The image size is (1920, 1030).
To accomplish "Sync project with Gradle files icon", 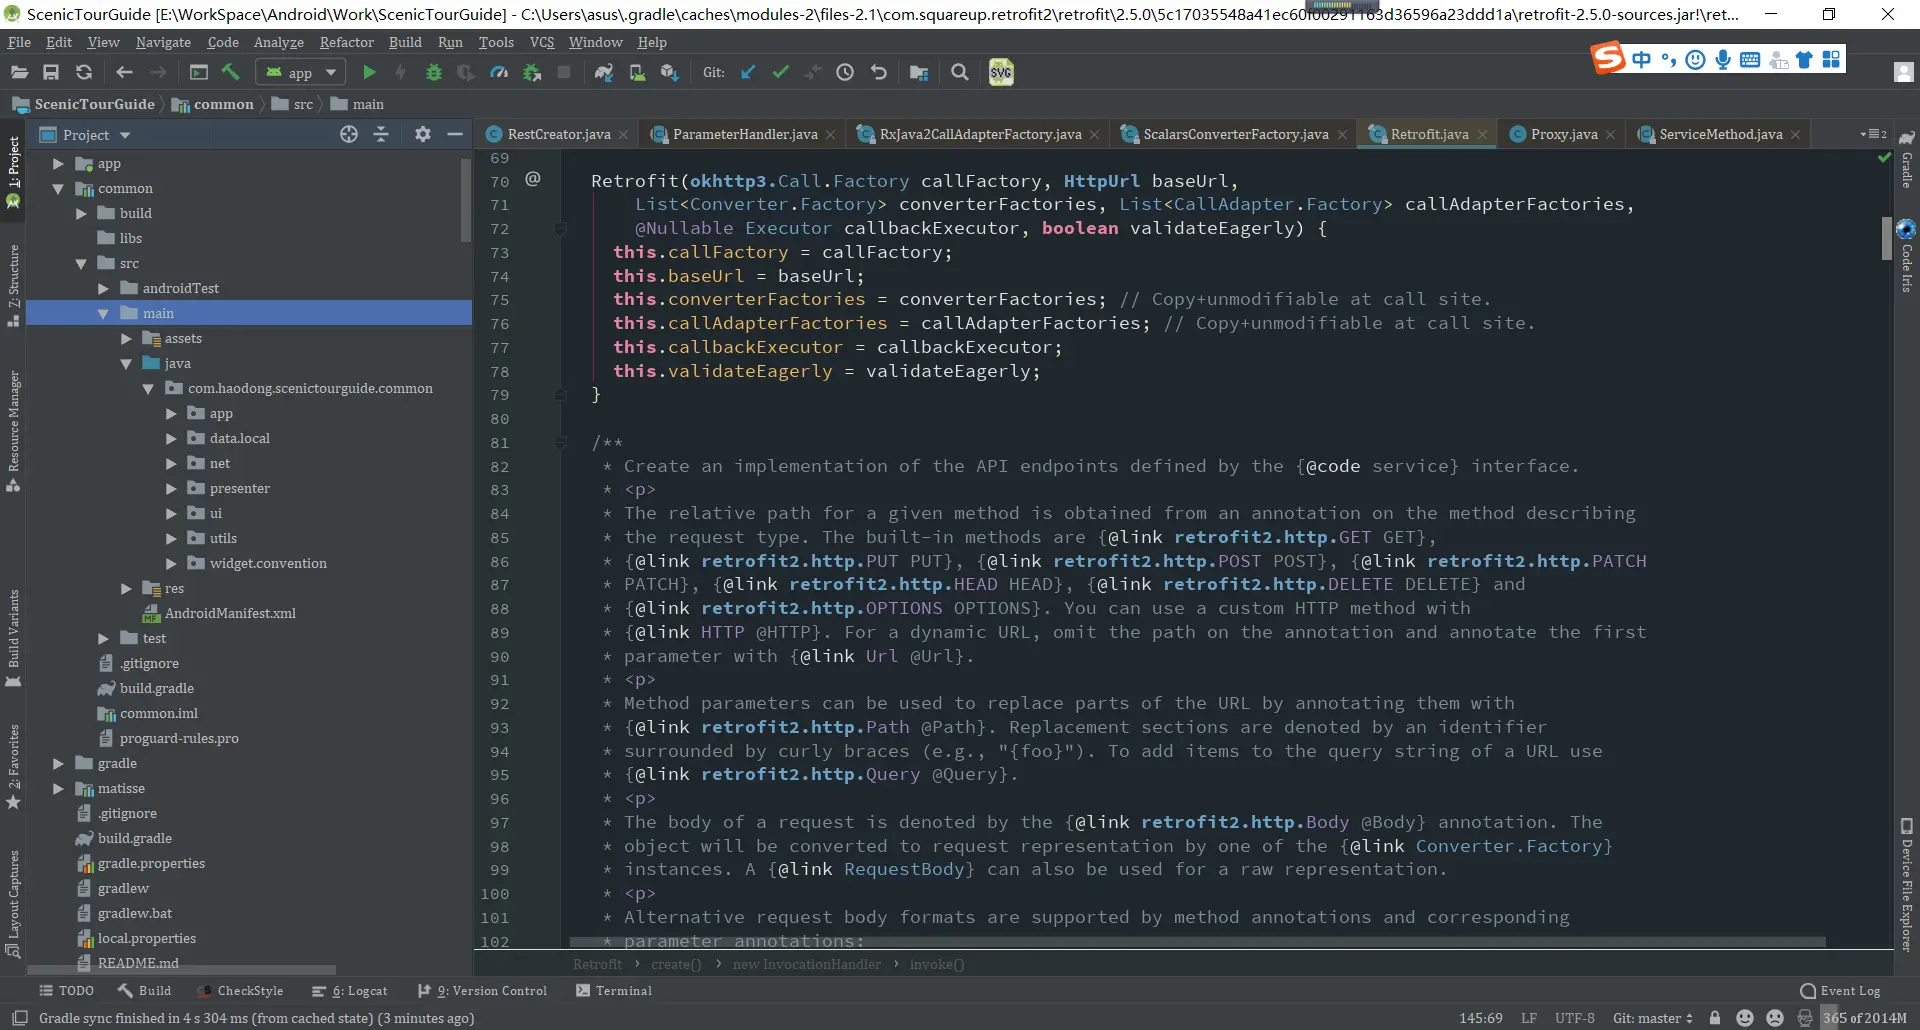I will 603,72.
